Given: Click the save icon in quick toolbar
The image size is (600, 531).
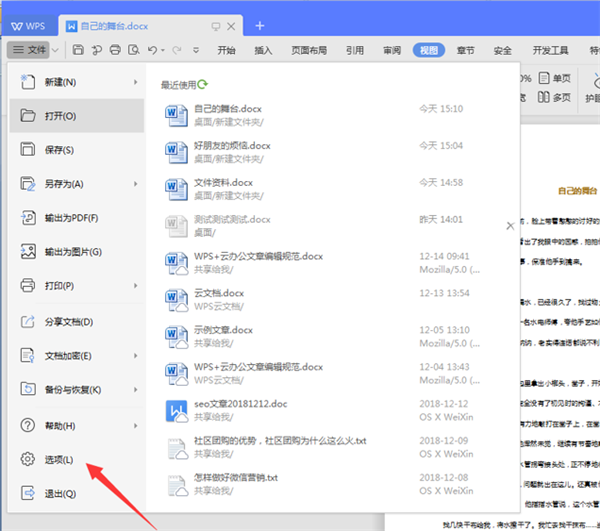Looking at the screenshot, I should (76, 49).
